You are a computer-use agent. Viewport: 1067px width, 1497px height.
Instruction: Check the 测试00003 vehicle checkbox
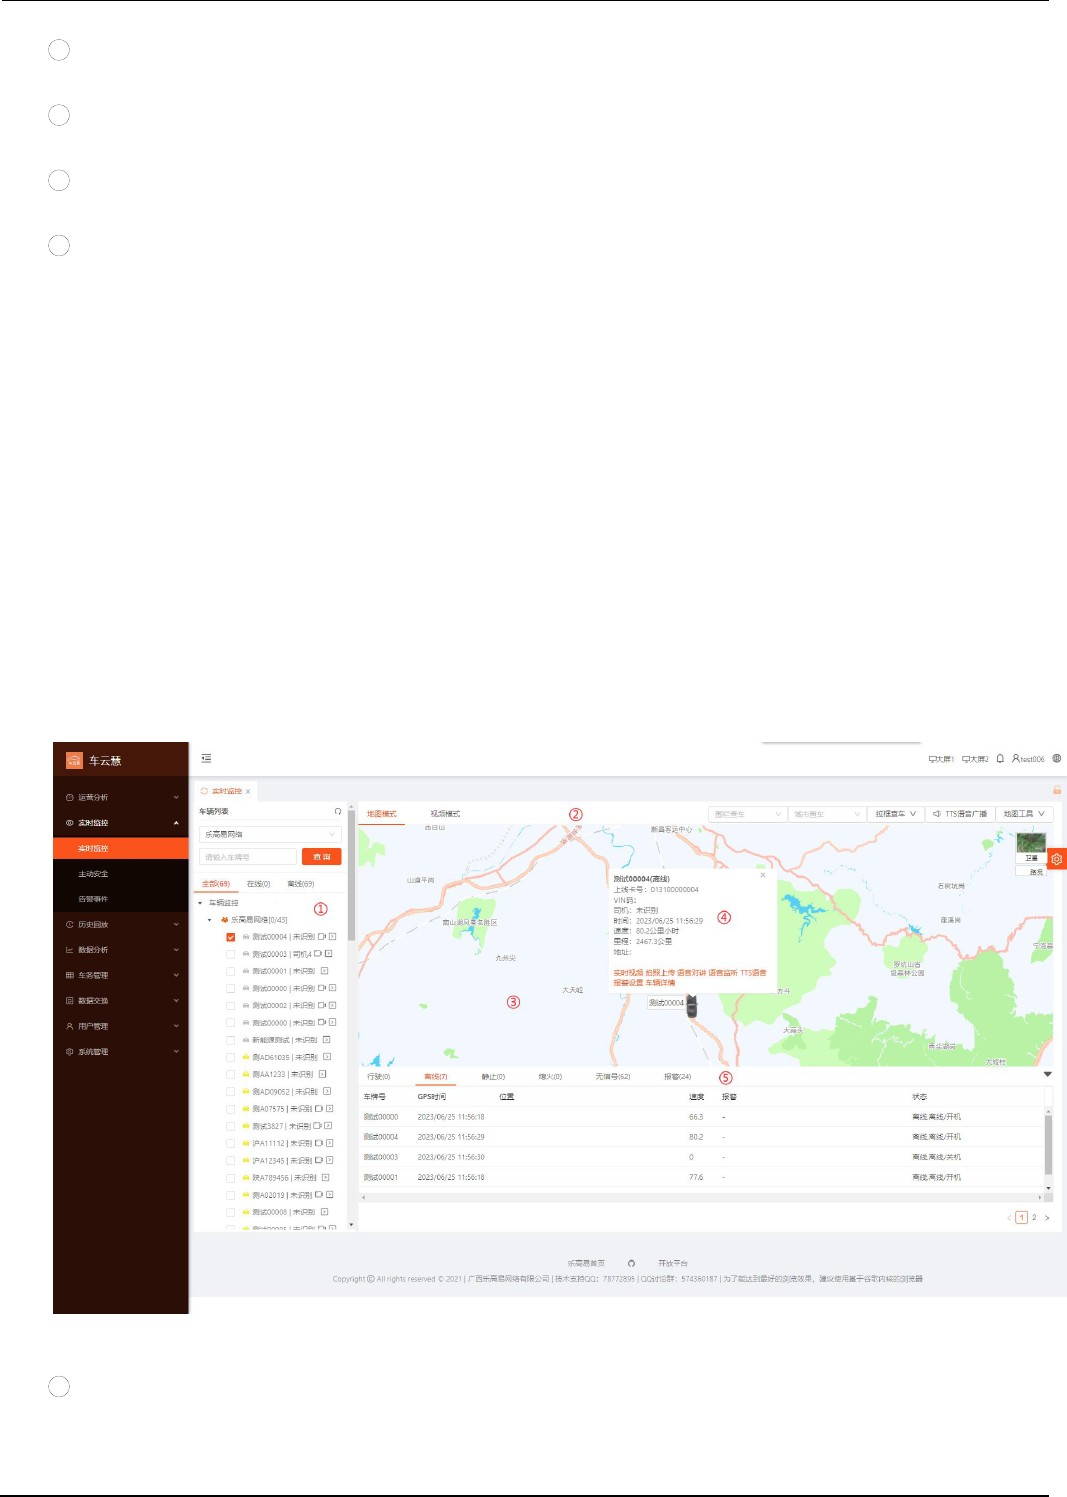231,954
